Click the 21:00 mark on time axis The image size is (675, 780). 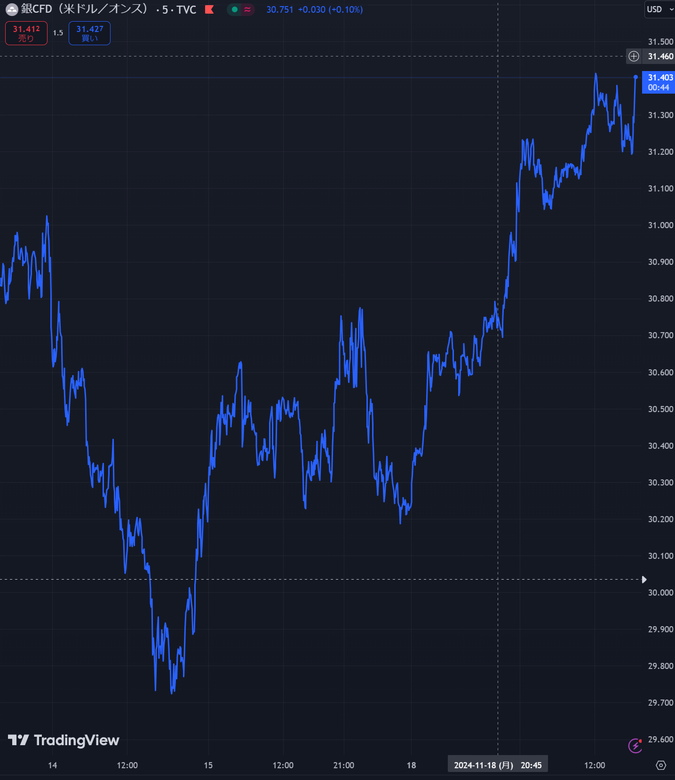click(343, 765)
